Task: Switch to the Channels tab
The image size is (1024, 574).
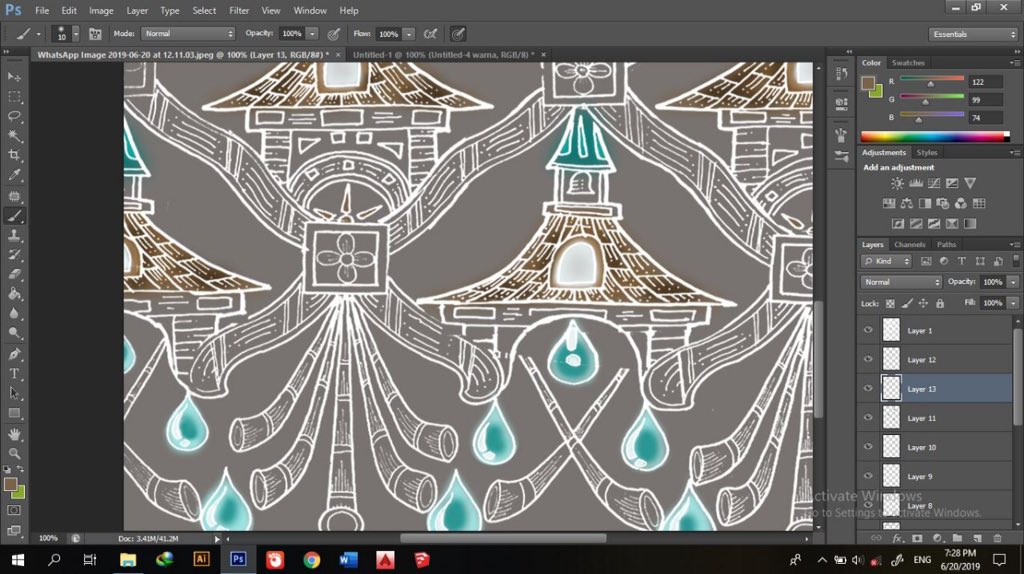Action: (910, 244)
